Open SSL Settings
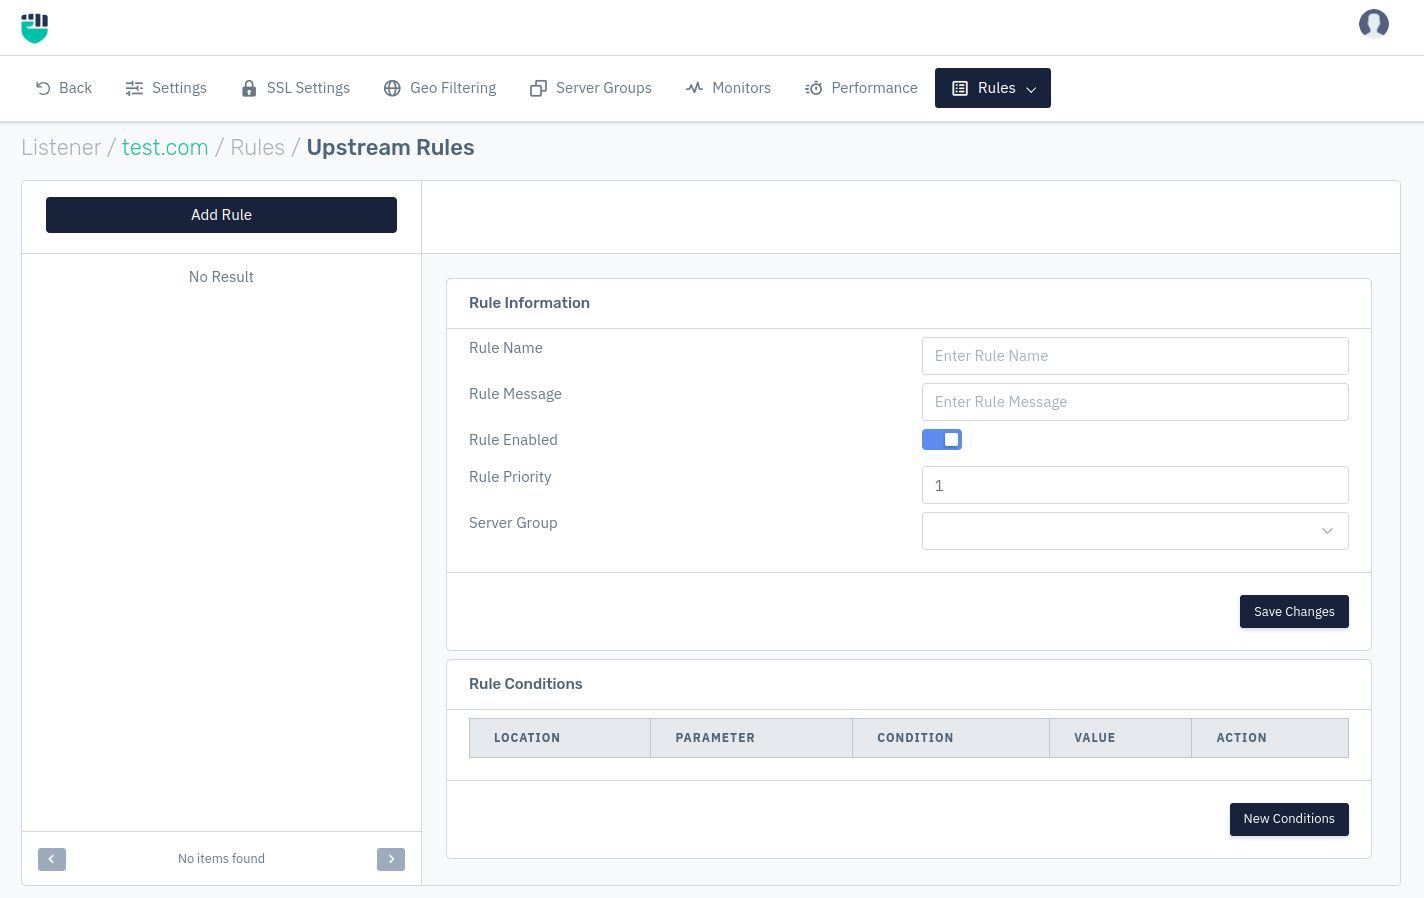Viewport: 1424px width, 898px height. click(296, 88)
